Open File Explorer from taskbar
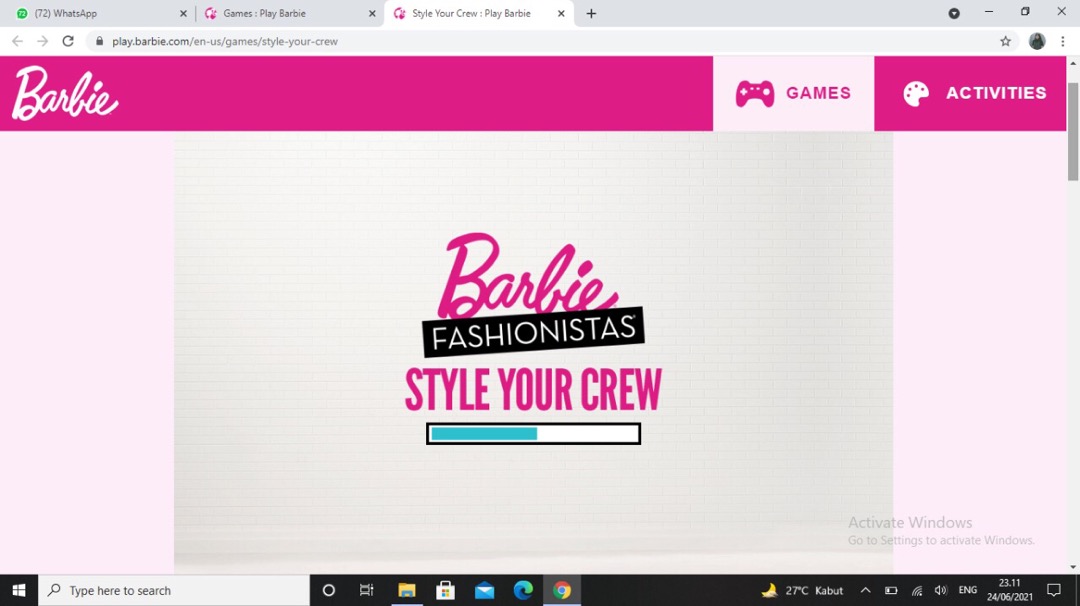1080x606 pixels. 406,590
